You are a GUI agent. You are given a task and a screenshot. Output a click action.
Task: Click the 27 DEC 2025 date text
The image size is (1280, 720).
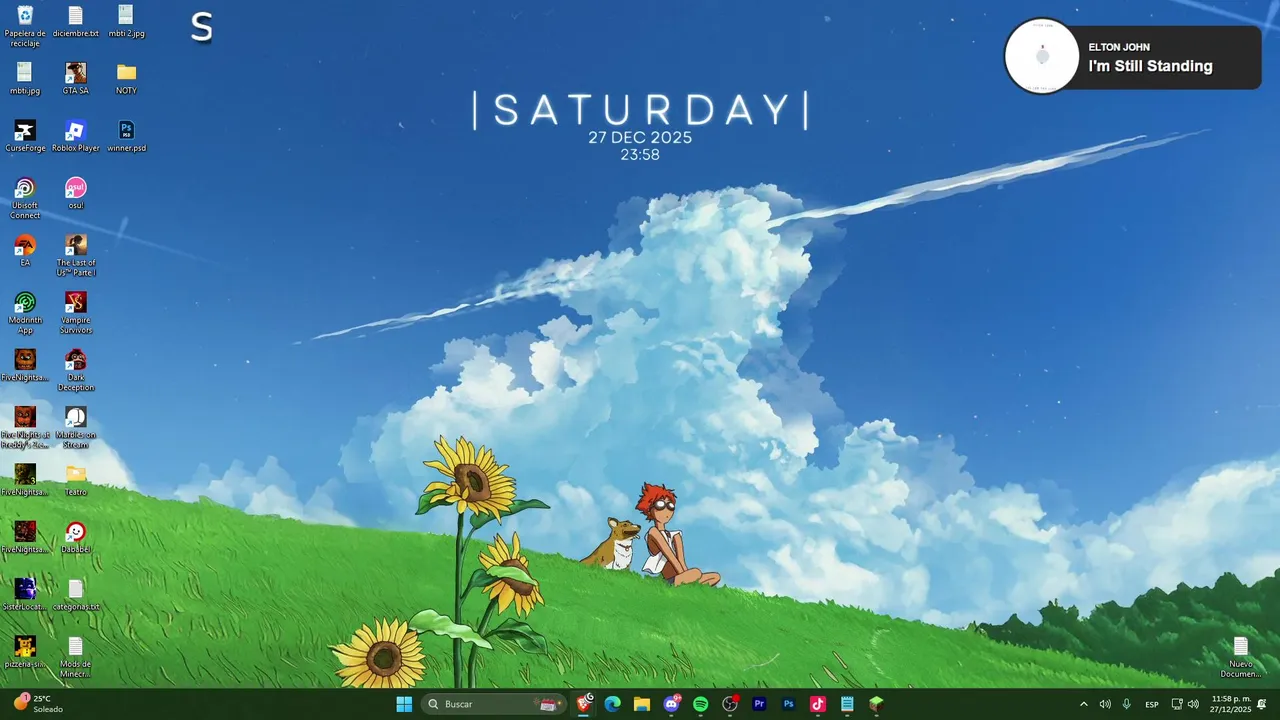(640, 137)
